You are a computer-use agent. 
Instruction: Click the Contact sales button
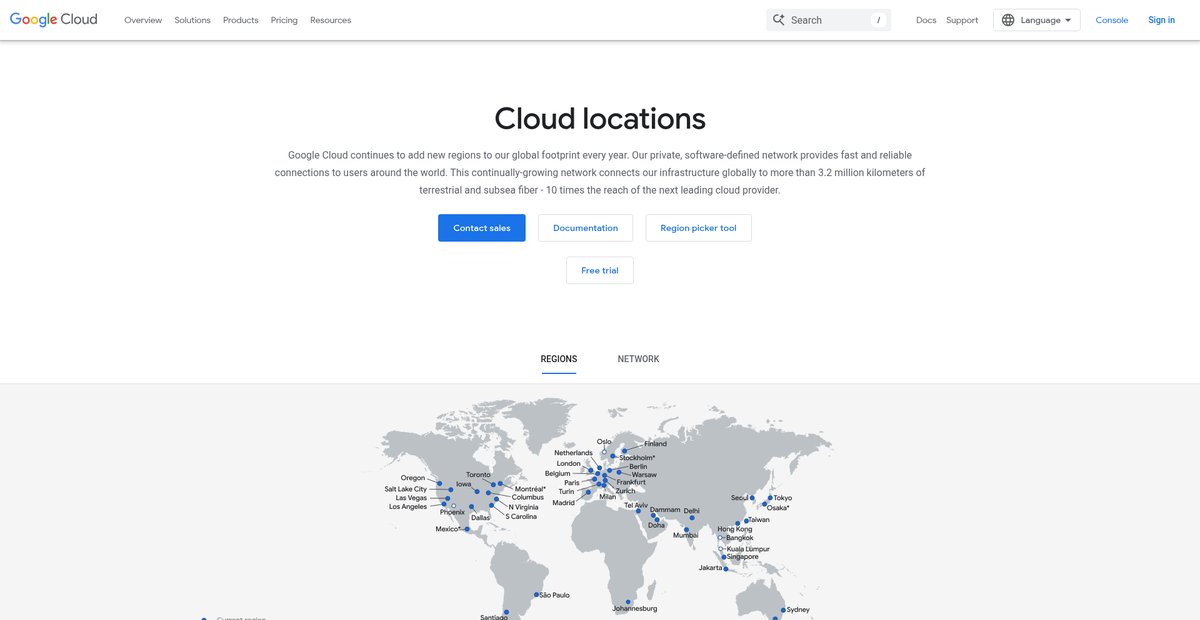pyautogui.click(x=482, y=228)
